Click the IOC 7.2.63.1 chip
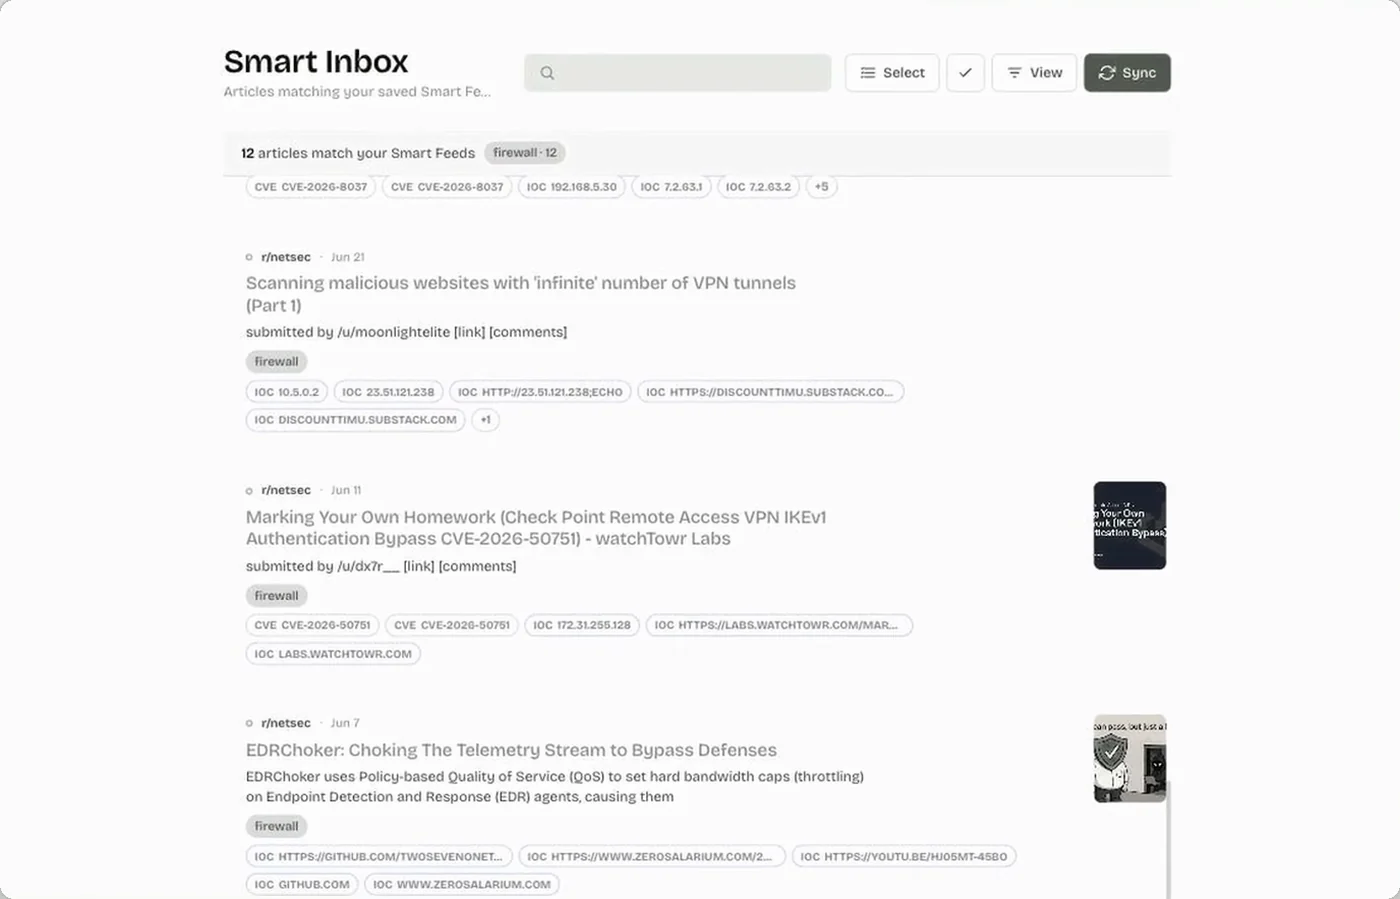1400x899 pixels. [671, 187]
